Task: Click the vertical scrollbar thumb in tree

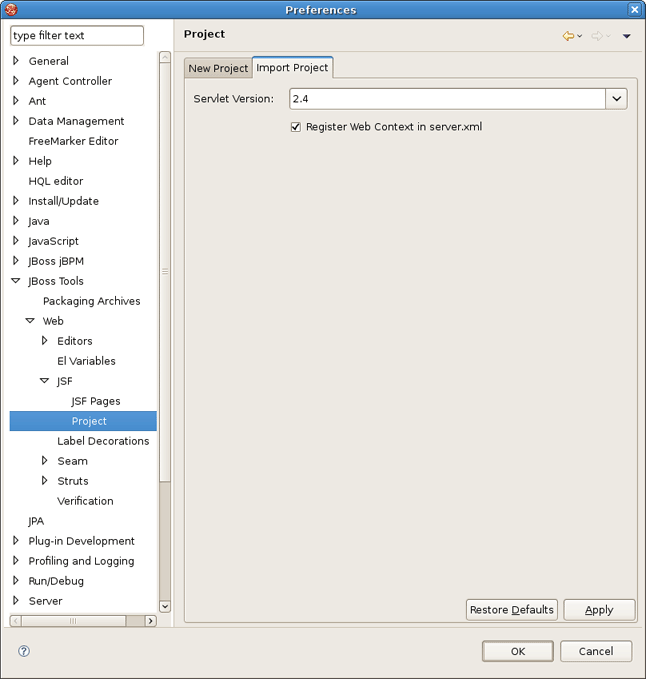Action: point(165,272)
